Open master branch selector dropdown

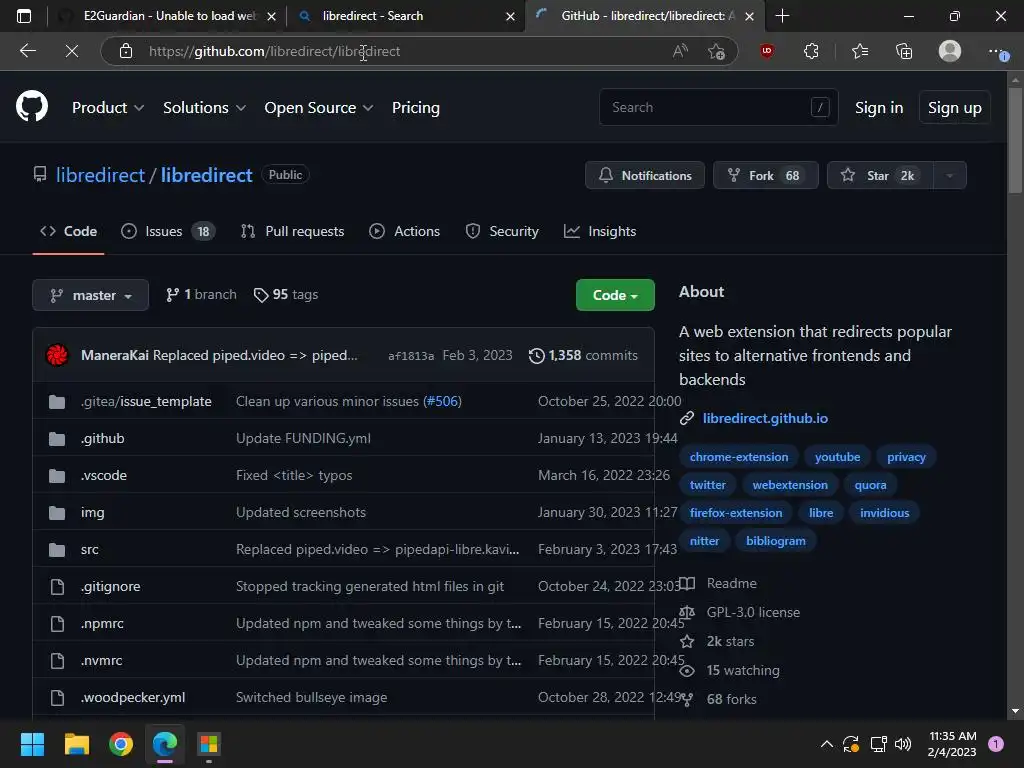[x=90, y=295]
